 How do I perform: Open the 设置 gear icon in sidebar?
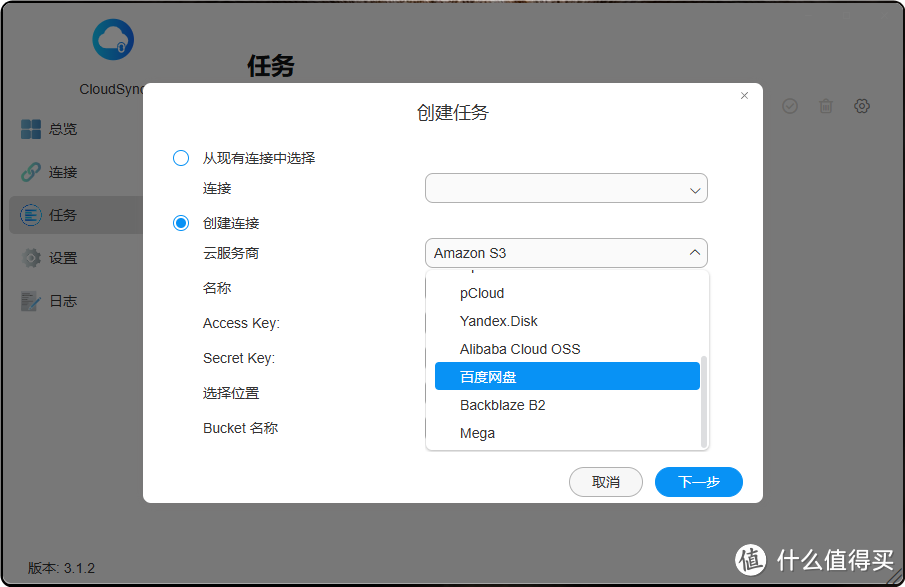coord(31,258)
